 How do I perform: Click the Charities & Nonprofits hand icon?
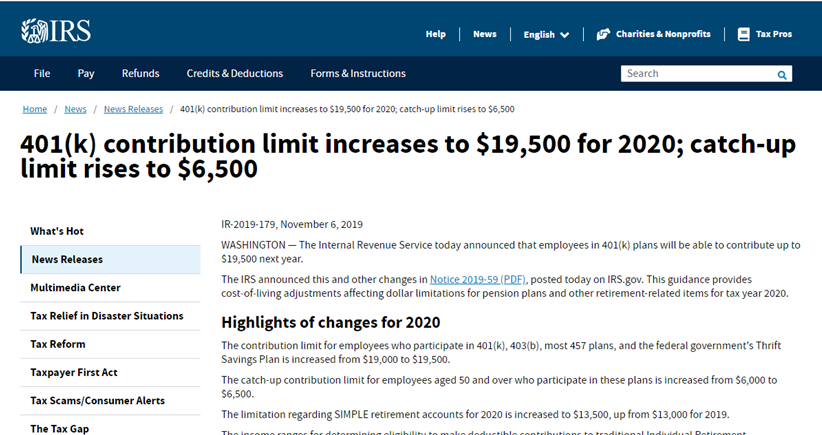tap(603, 34)
